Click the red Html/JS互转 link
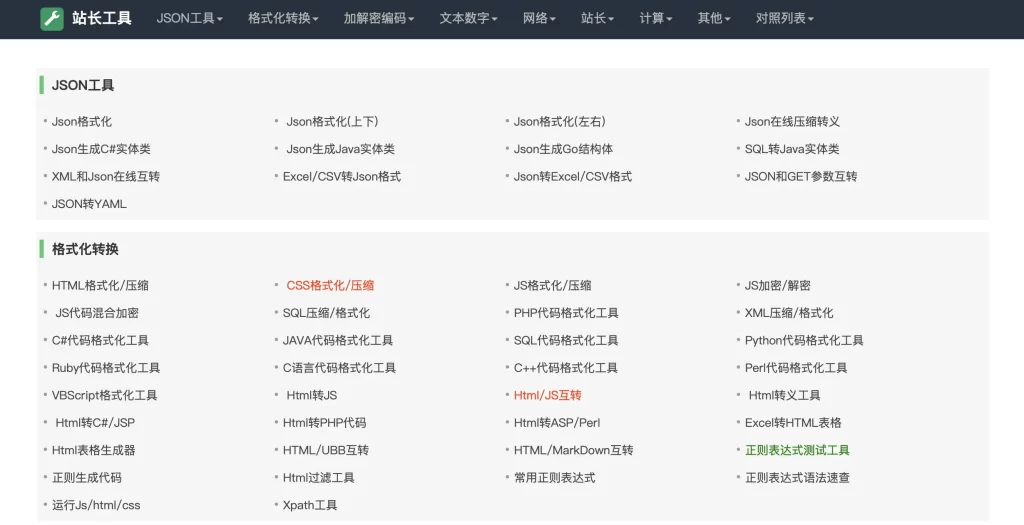1024x525 pixels. (x=547, y=395)
